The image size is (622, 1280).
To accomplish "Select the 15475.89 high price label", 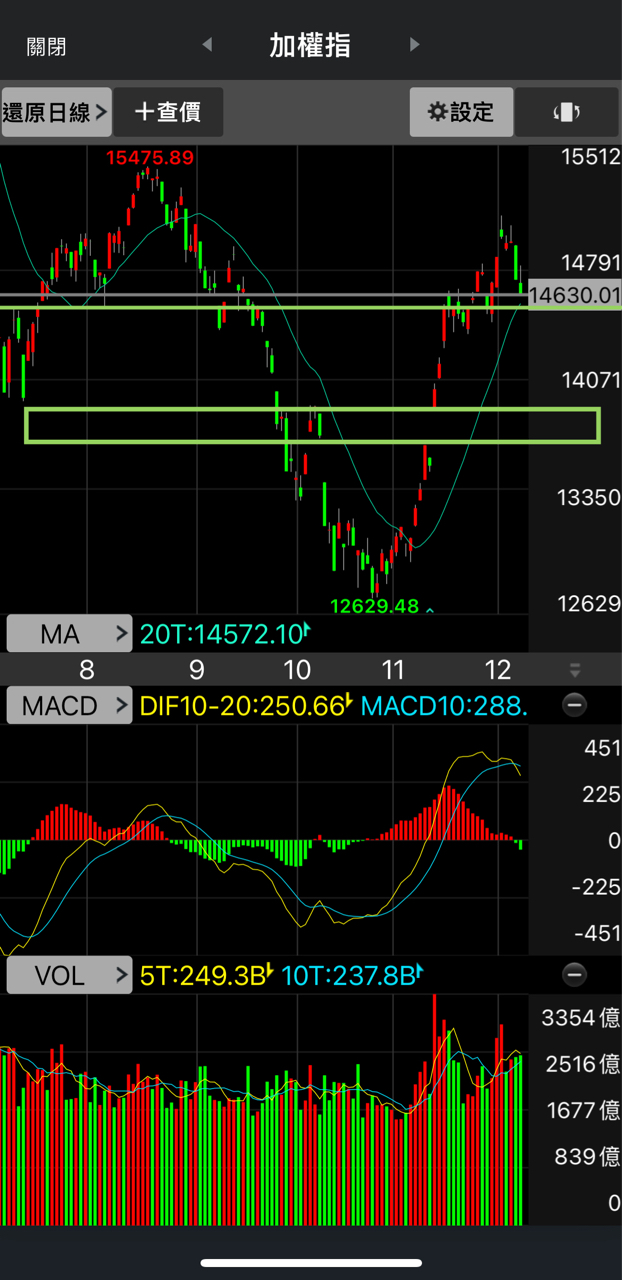I will [150, 157].
